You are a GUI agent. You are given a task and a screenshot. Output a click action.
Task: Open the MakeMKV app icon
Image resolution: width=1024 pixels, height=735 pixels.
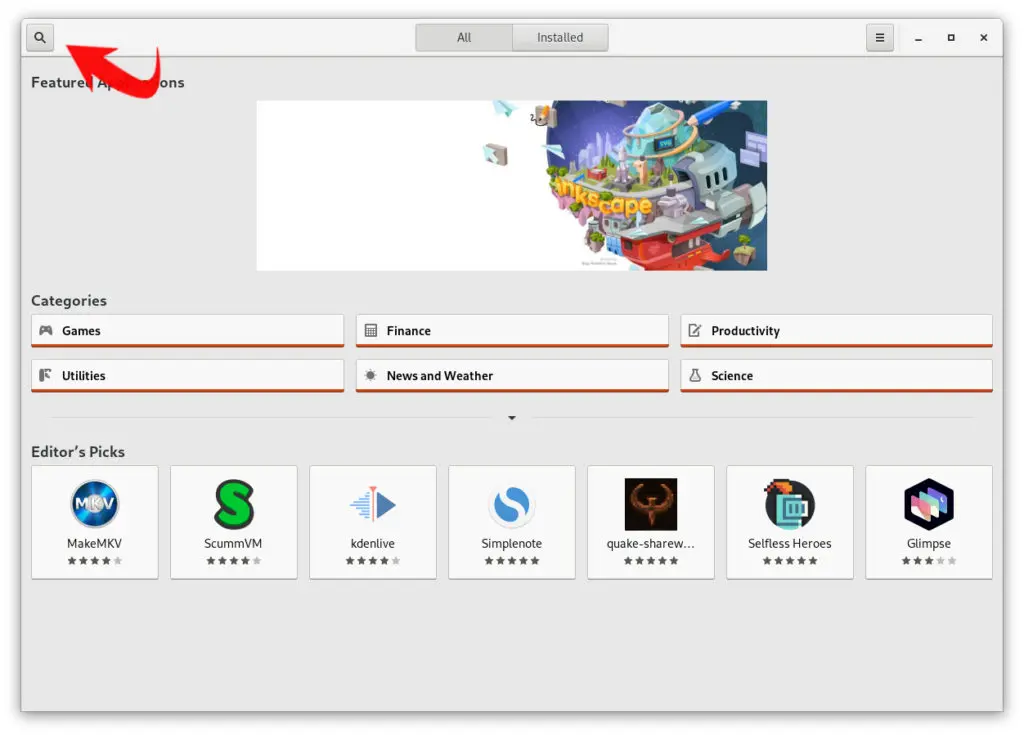click(x=95, y=505)
